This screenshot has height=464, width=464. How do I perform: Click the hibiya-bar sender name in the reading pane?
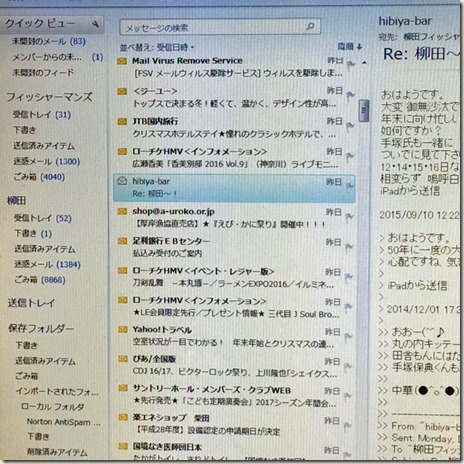coord(405,21)
